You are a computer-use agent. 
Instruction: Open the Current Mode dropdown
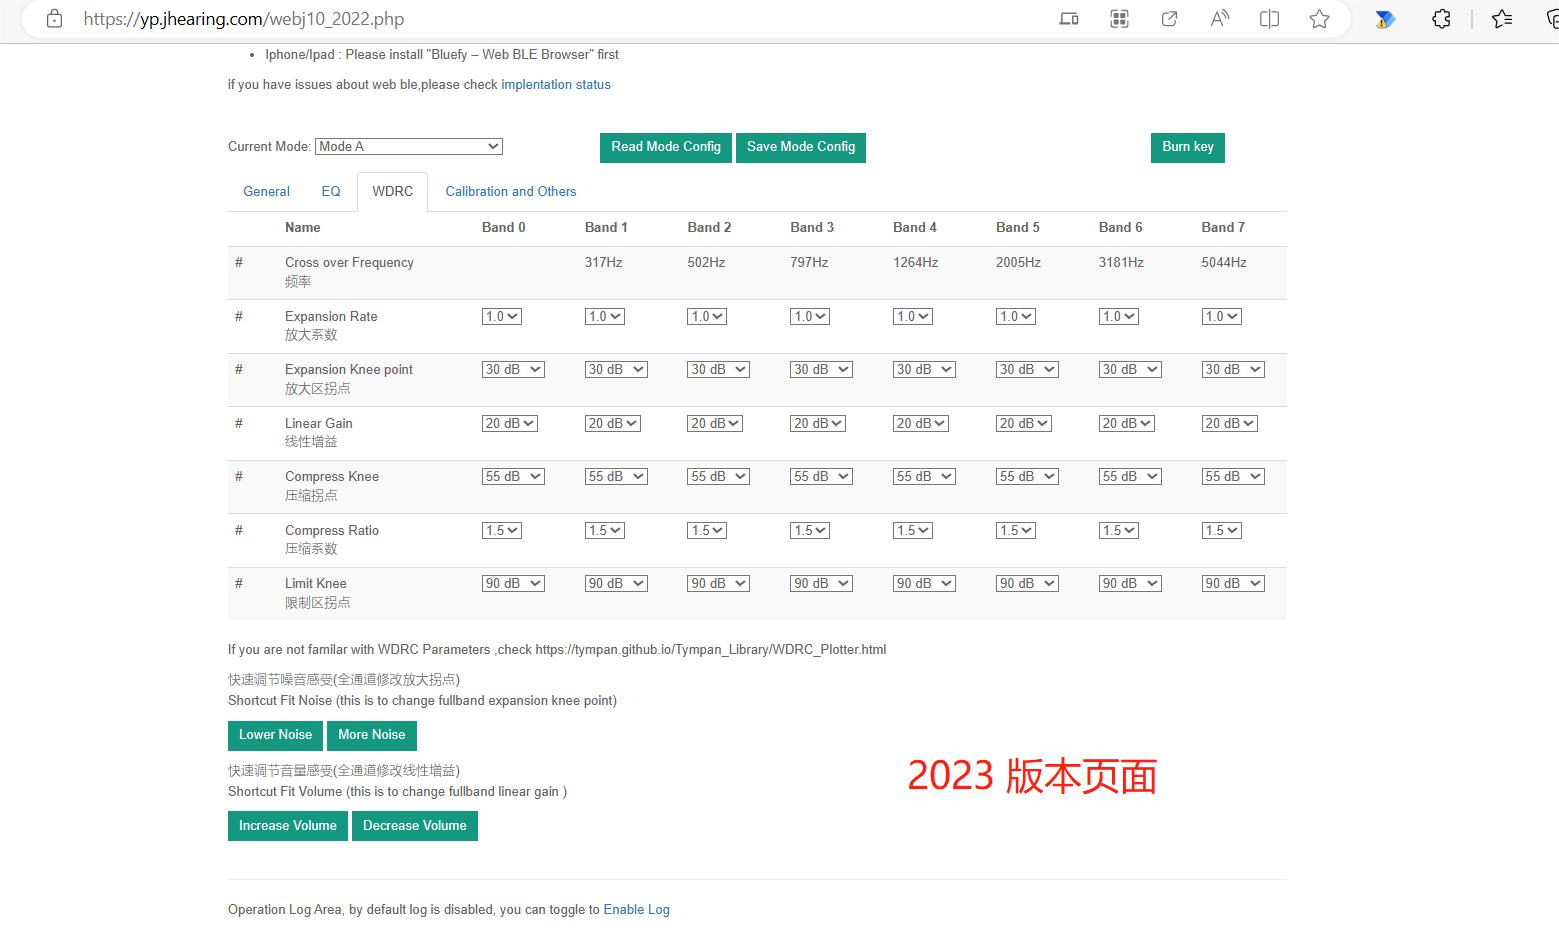pos(408,146)
